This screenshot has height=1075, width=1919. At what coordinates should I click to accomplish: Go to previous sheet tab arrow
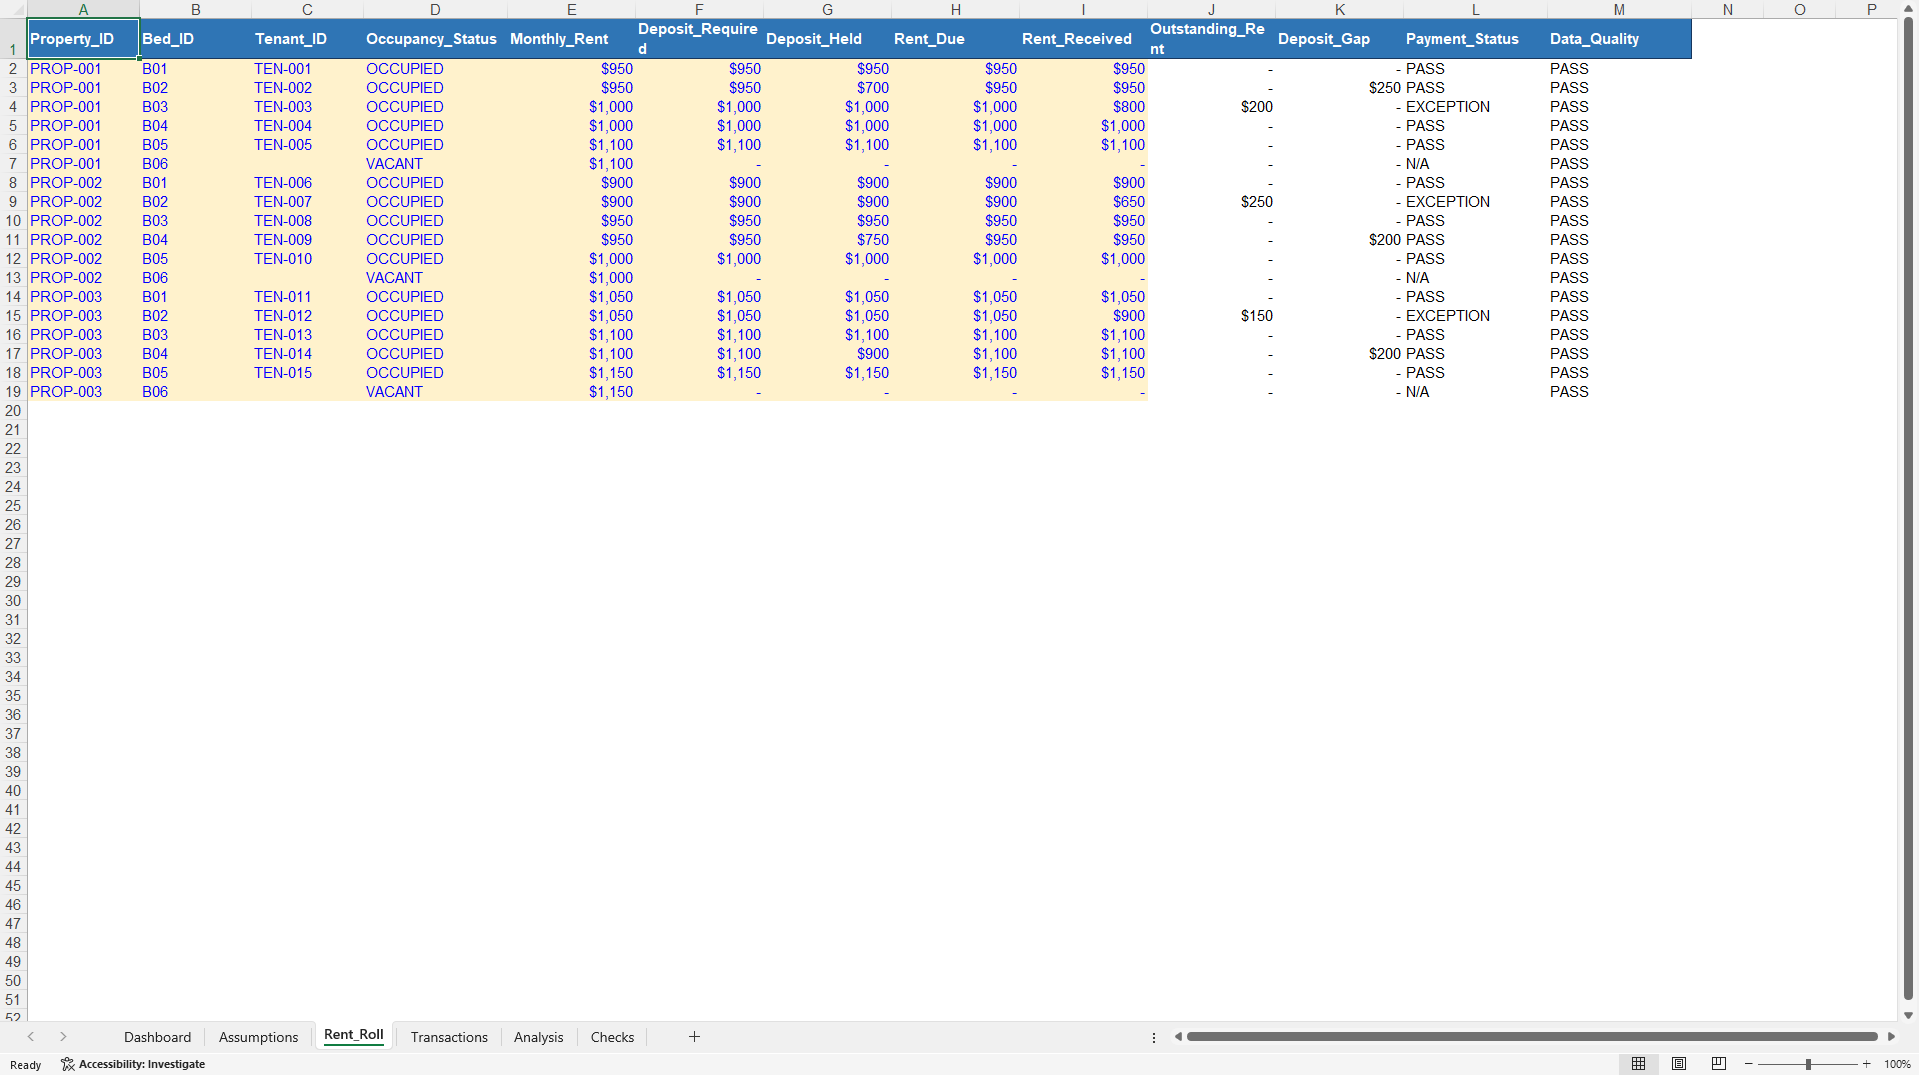[31, 1037]
